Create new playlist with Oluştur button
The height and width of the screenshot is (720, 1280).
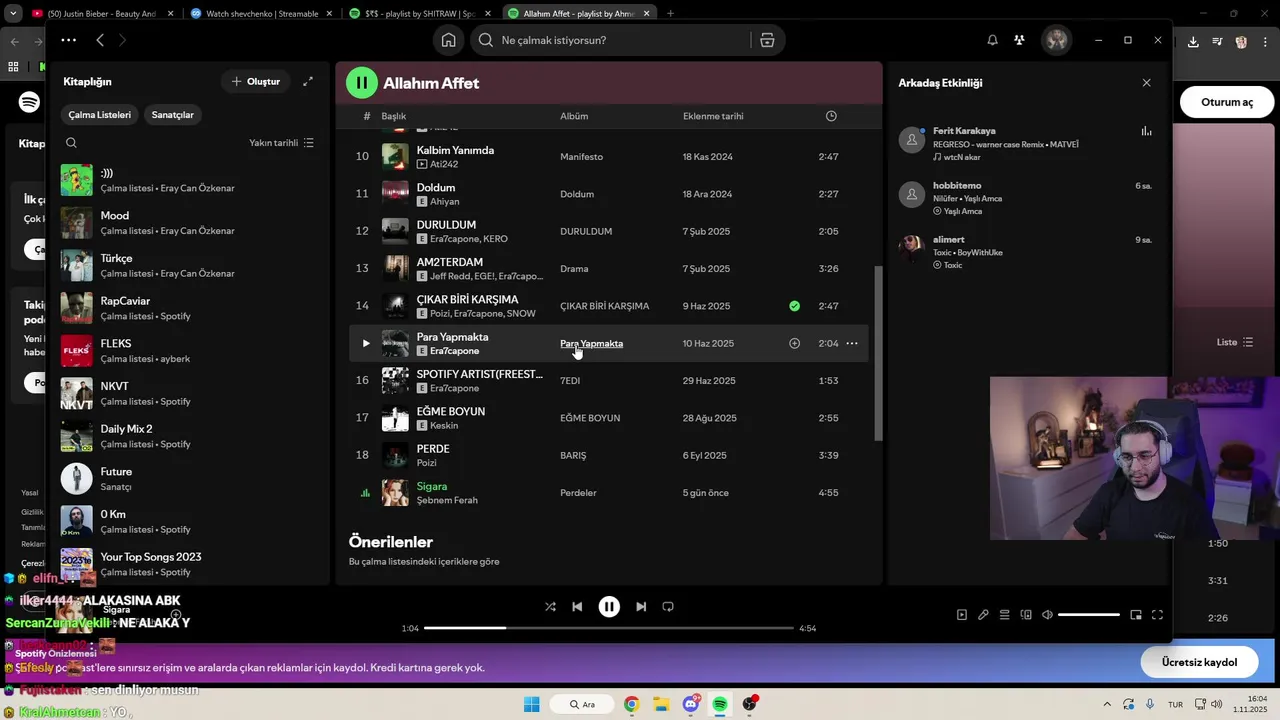click(x=256, y=81)
